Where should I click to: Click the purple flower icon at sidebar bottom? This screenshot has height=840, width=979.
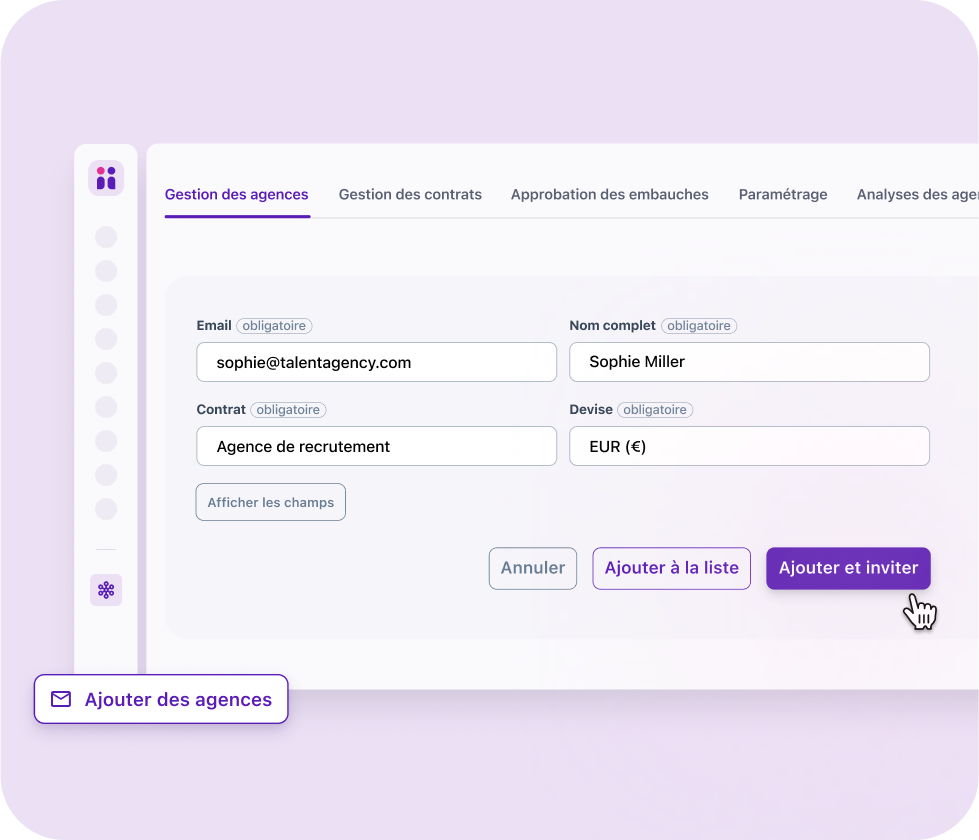tap(105, 590)
